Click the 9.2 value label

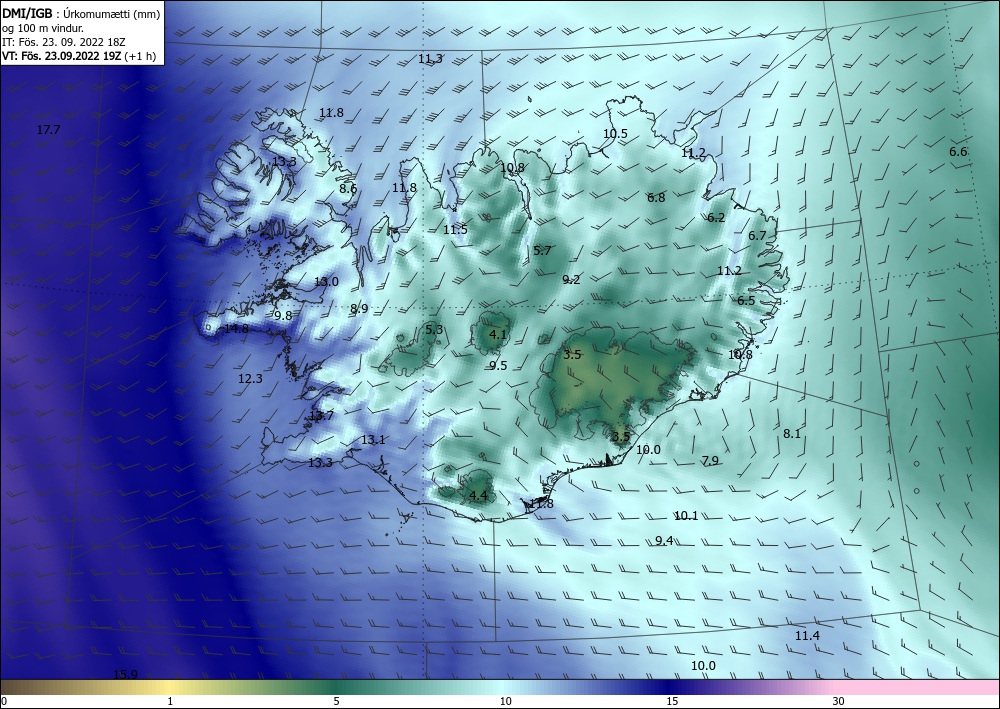571,280
